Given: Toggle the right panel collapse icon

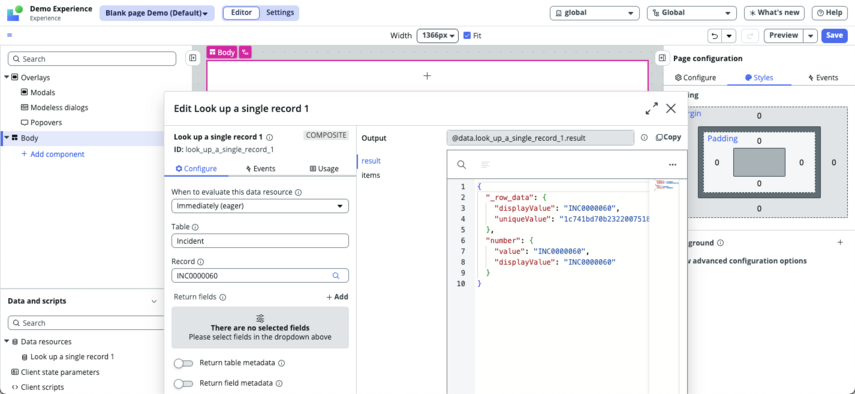Looking at the screenshot, I should point(662,58).
